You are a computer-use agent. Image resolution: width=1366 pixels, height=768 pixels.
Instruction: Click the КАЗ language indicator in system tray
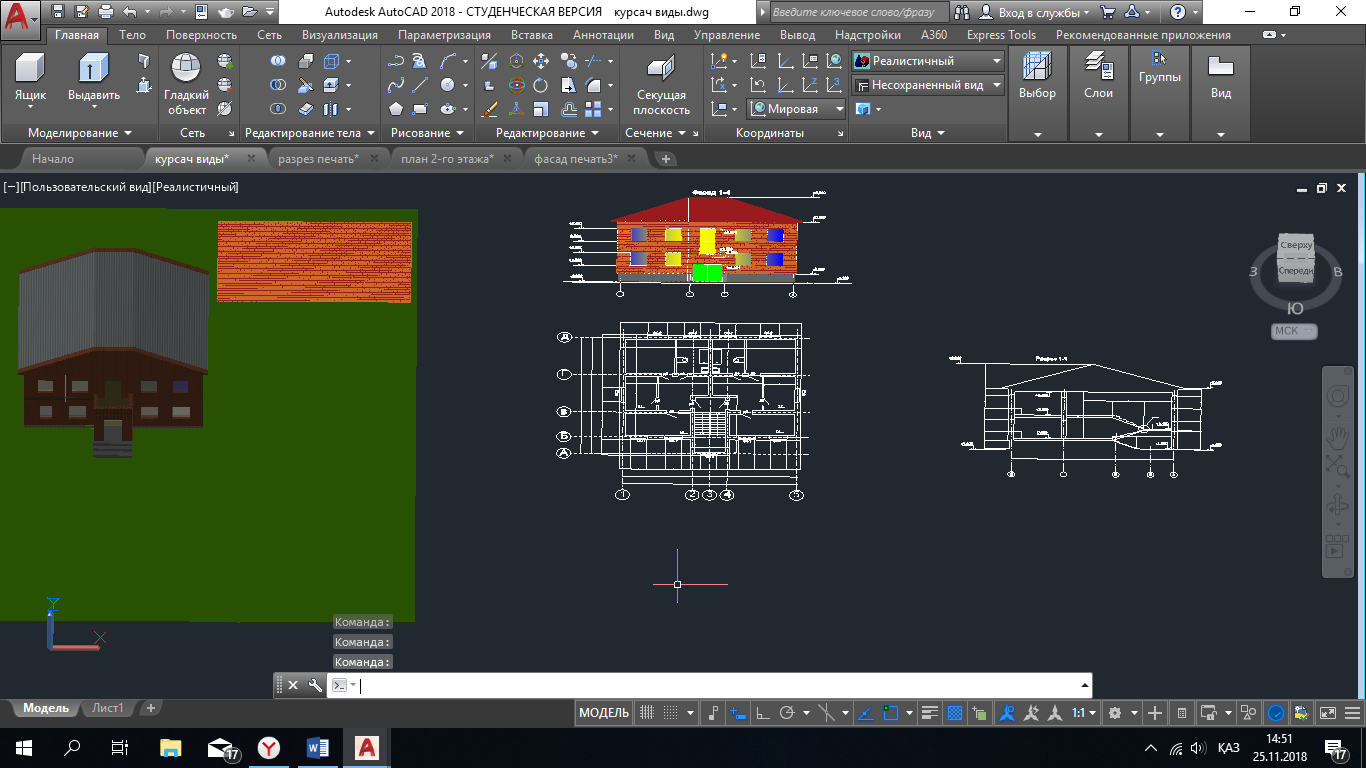[1229, 748]
